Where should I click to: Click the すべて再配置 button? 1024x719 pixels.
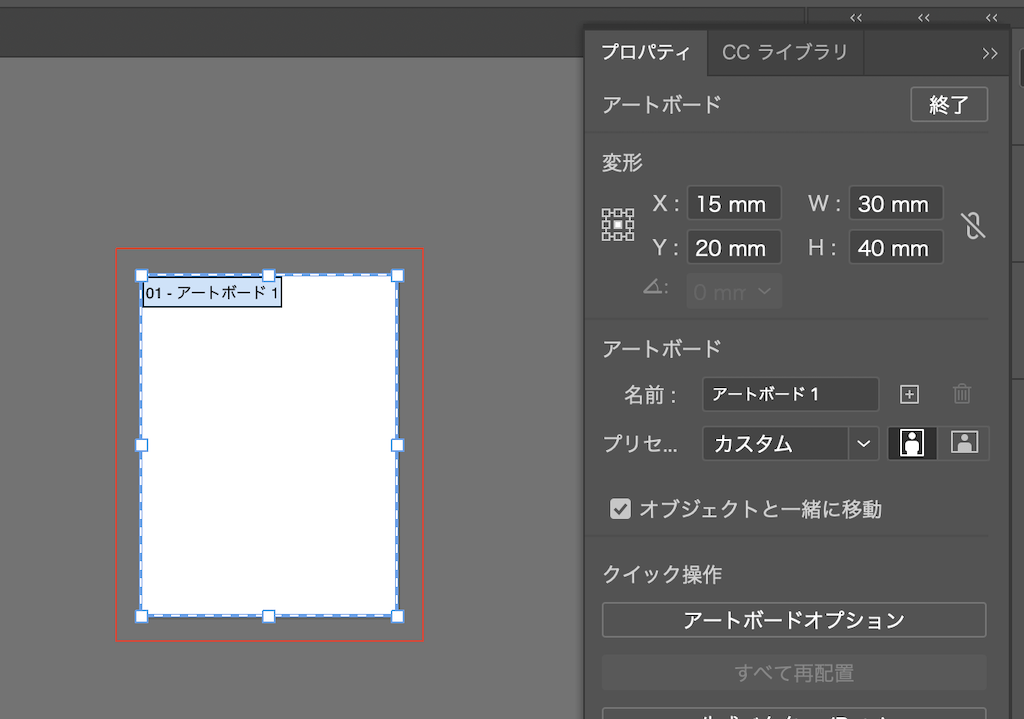[793, 673]
